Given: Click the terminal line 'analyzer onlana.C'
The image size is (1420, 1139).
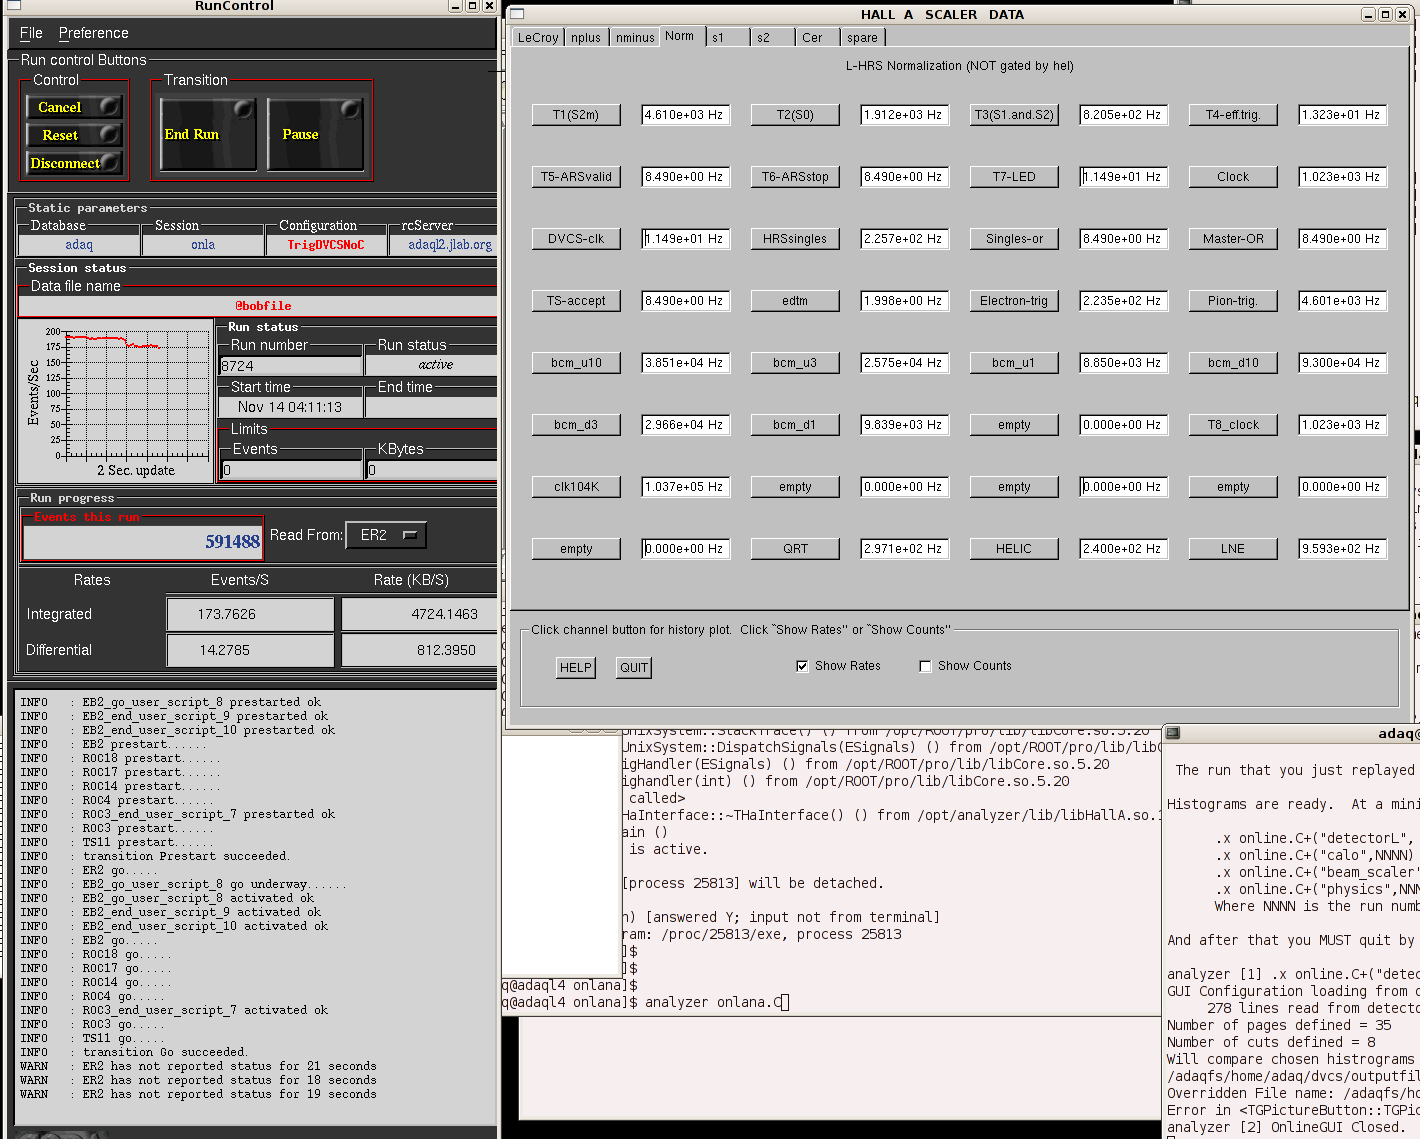Looking at the screenshot, I should coord(714,1002).
